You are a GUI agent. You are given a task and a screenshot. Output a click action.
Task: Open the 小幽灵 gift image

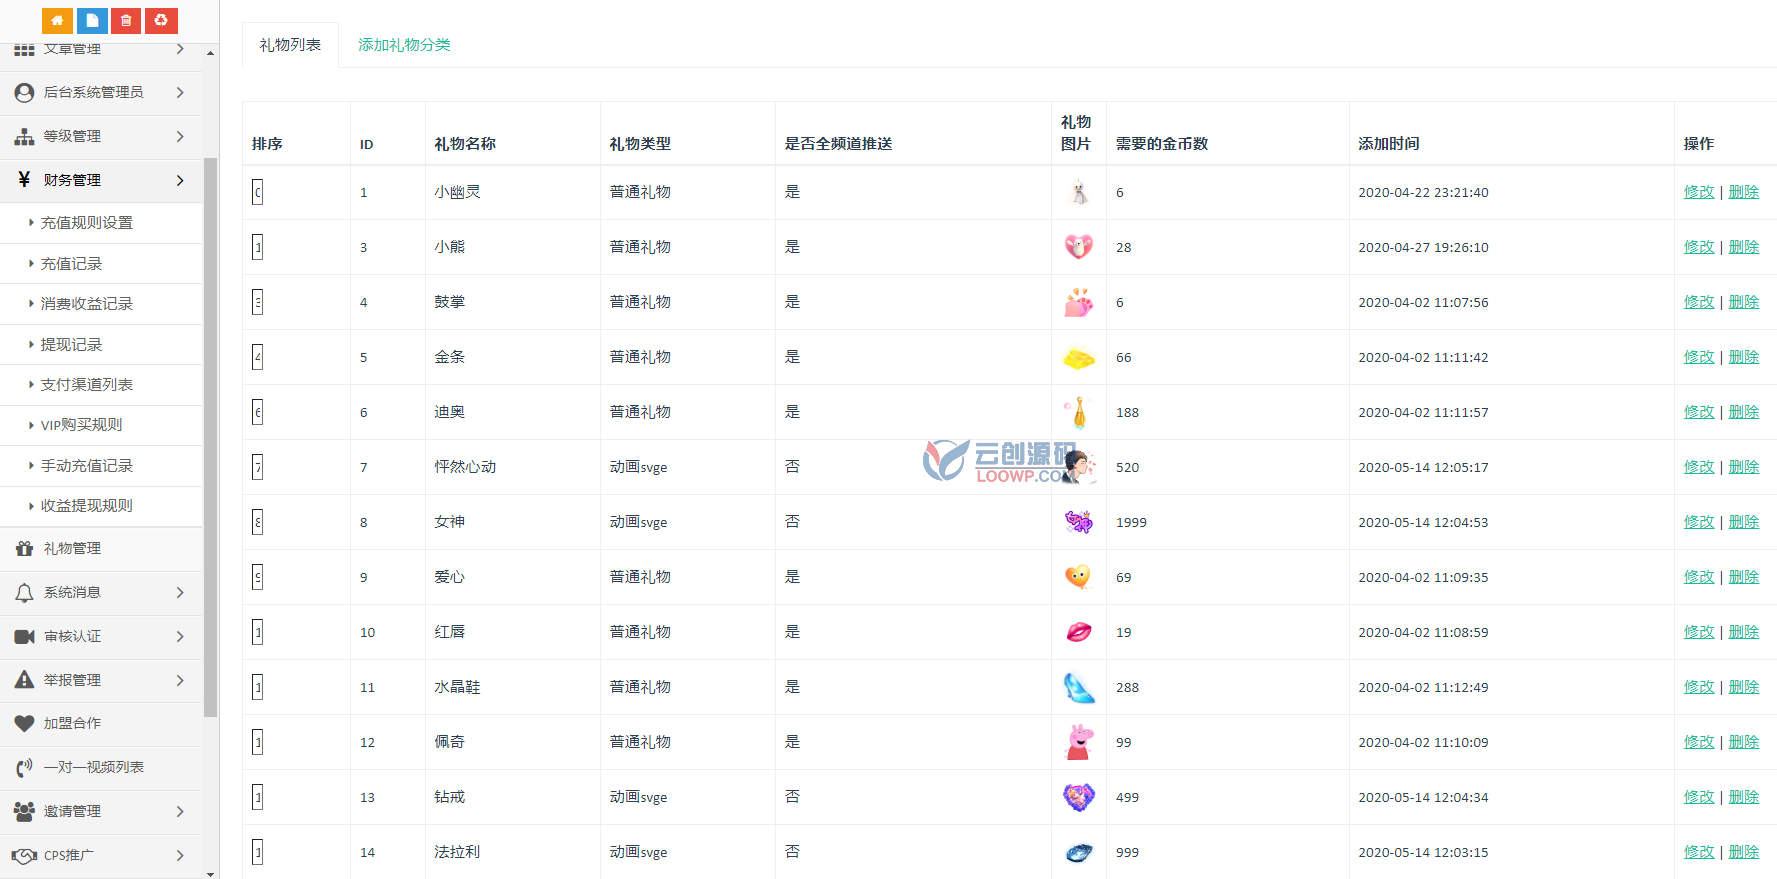pyautogui.click(x=1079, y=192)
